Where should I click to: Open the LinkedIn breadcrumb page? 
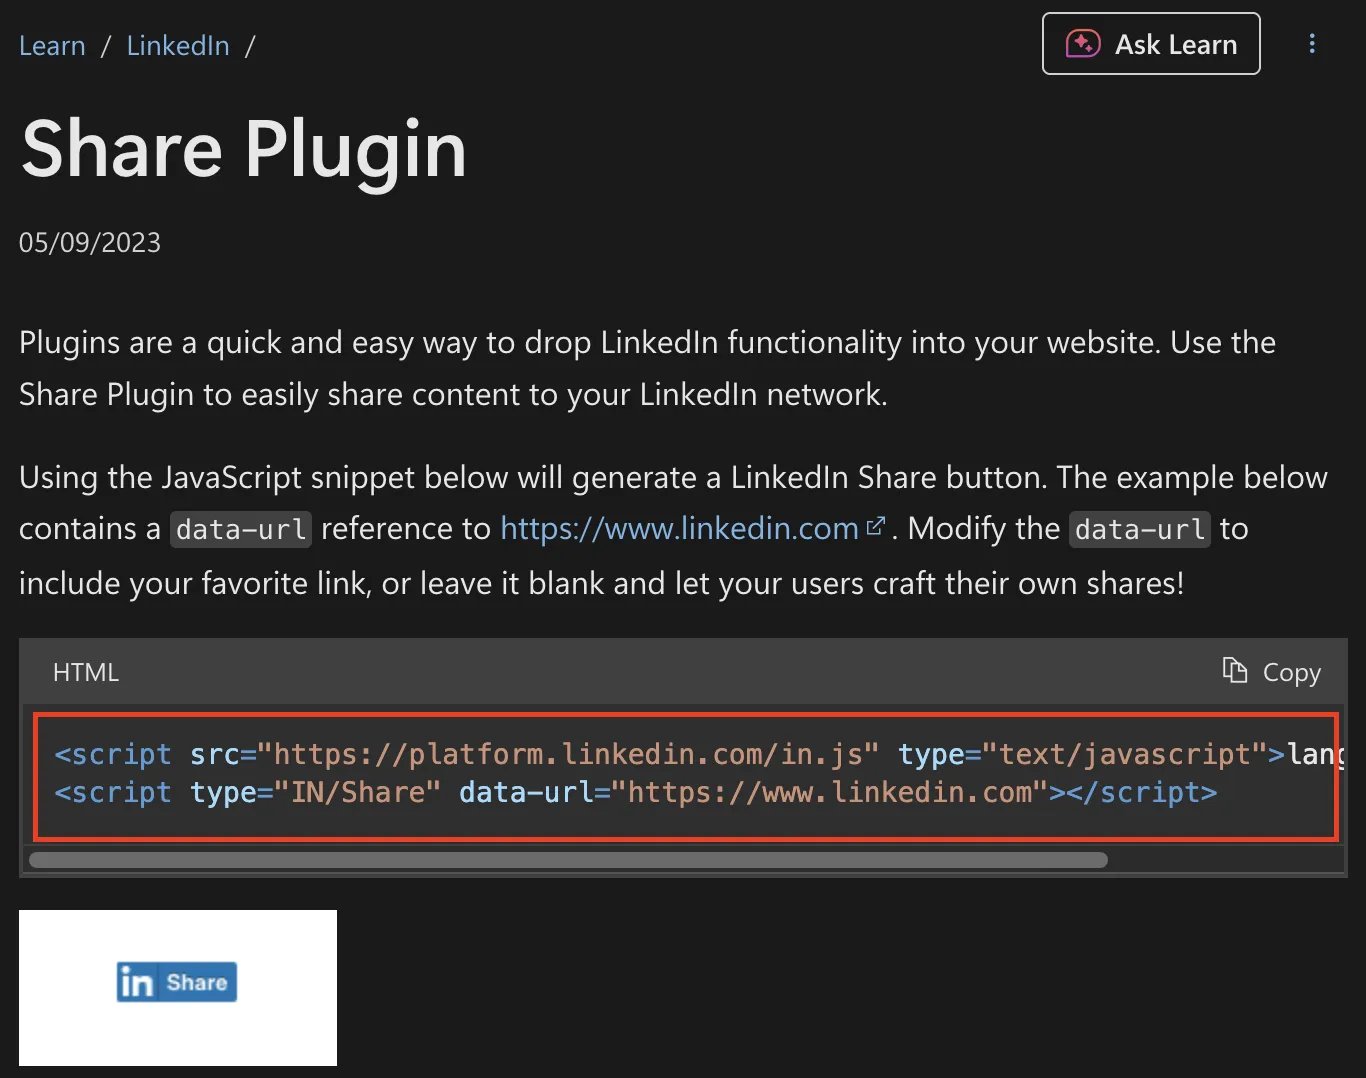tap(177, 45)
